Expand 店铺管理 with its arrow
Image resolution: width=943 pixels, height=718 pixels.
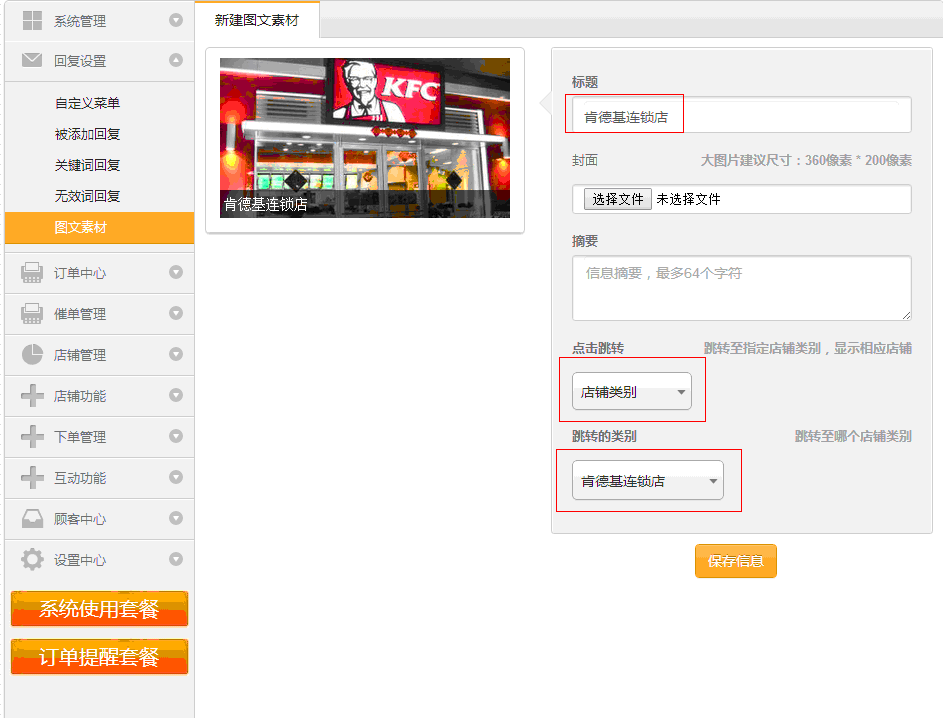coord(176,354)
